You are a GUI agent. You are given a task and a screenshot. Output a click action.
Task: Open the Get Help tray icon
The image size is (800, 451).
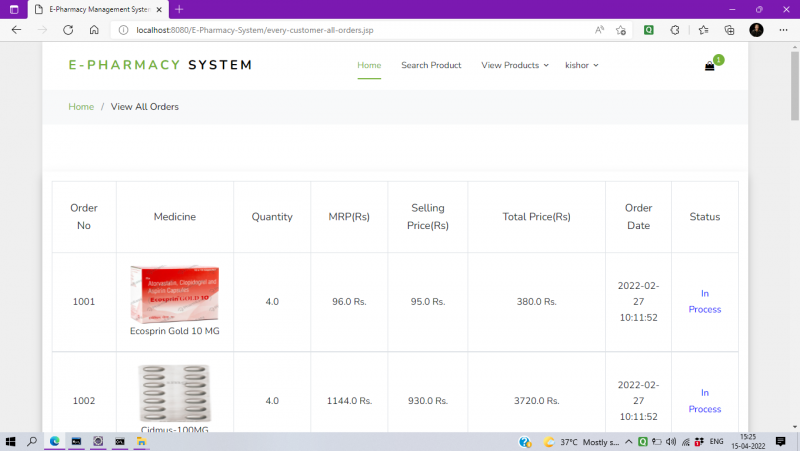[525, 442]
